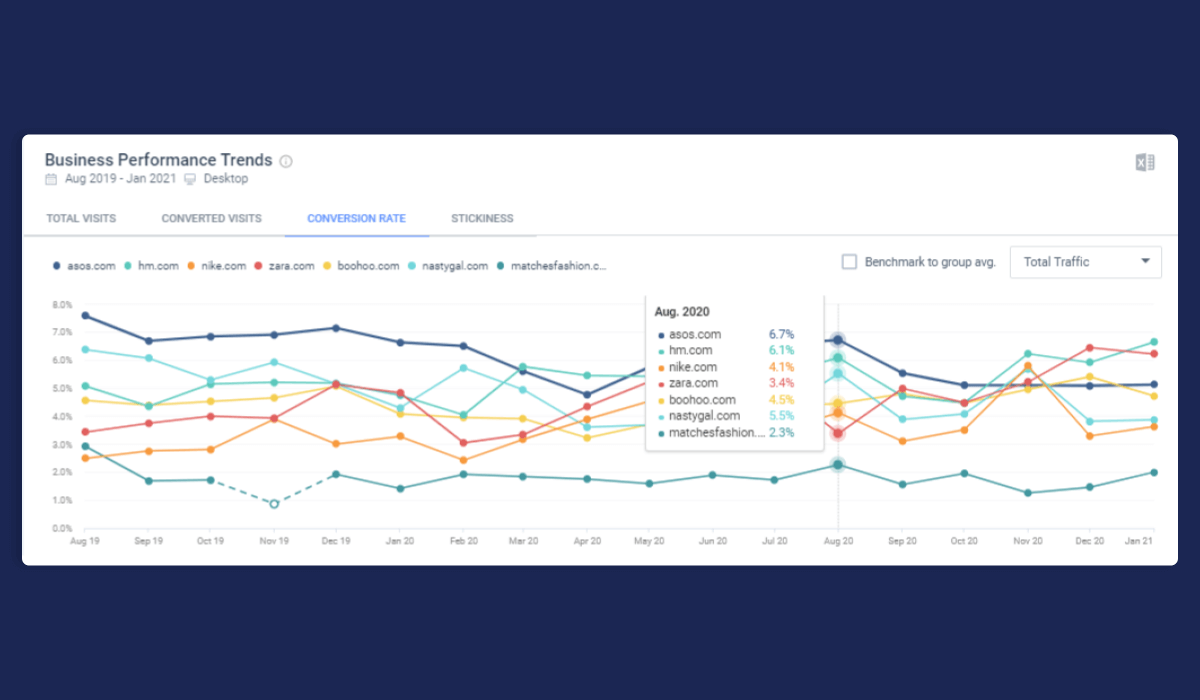Click the zara.com legend color dot
Viewport: 1200px width, 700px height.
pyautogui.click(x=259, y=266)
